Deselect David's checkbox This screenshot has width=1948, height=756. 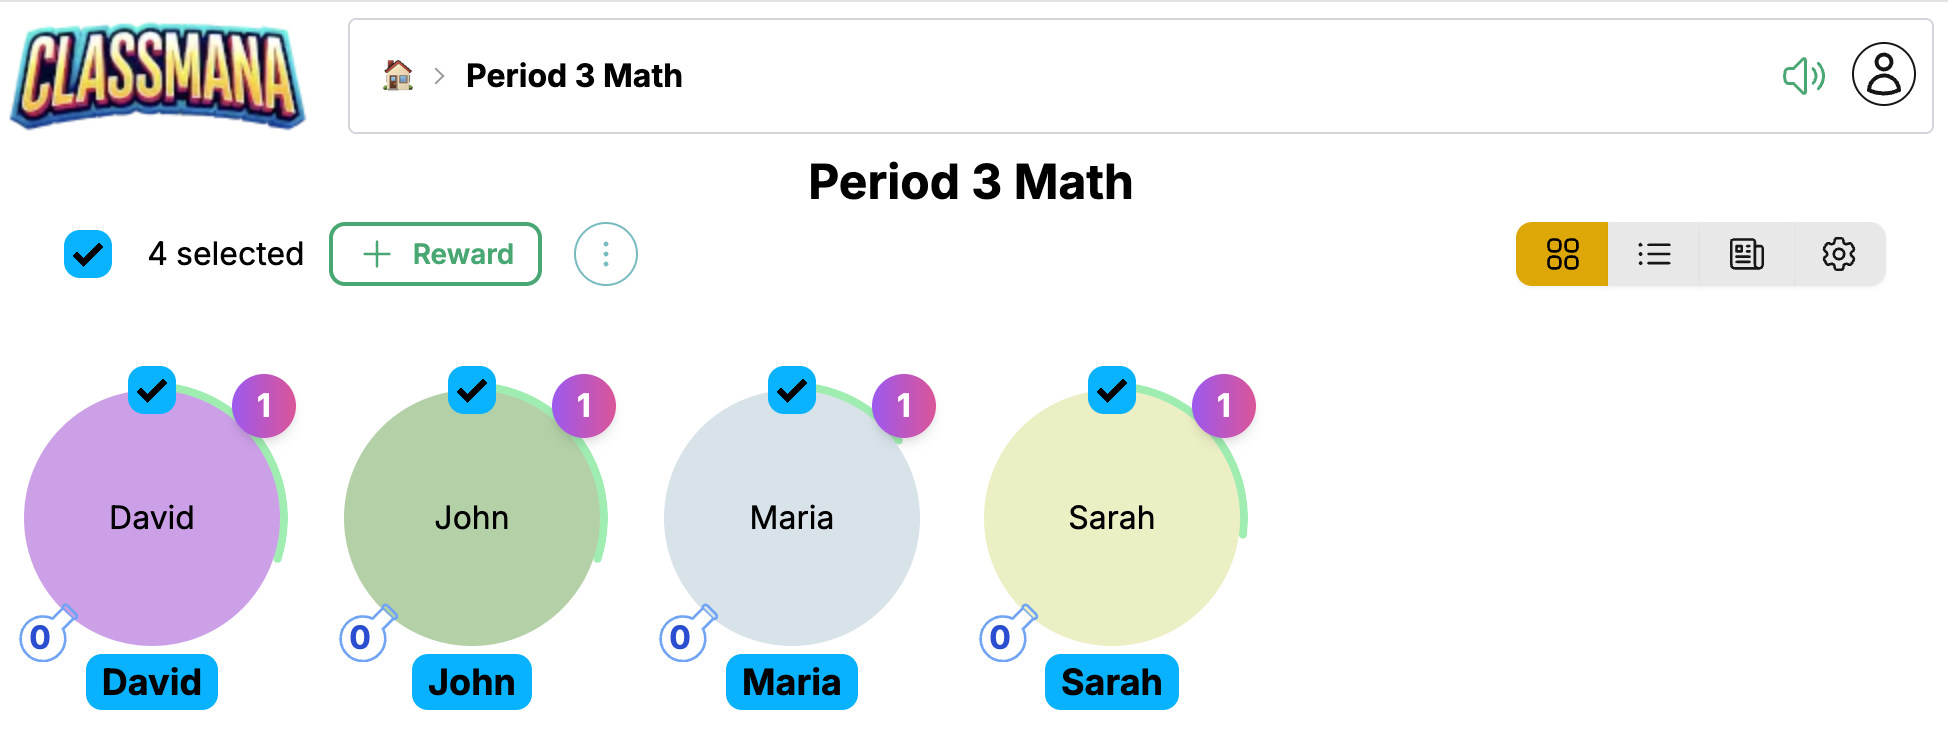point(152,390)
